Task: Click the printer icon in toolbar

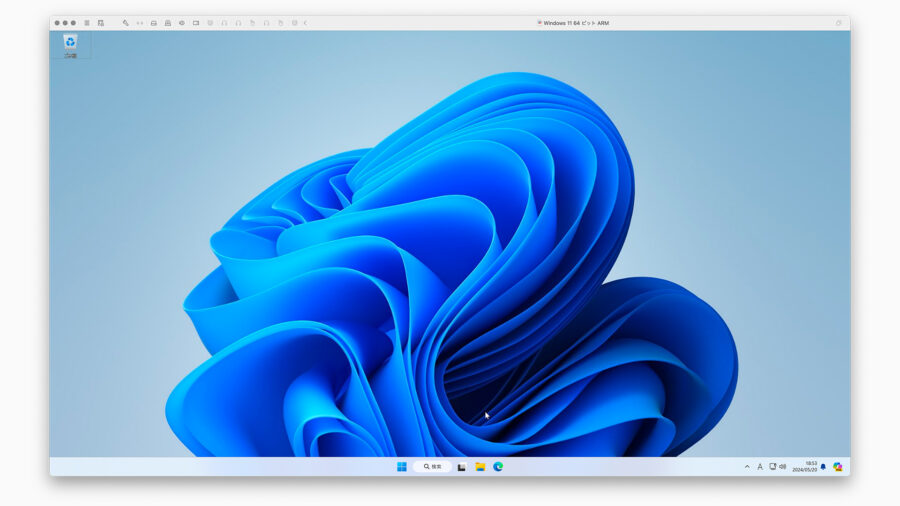Action: coord(168,23)
